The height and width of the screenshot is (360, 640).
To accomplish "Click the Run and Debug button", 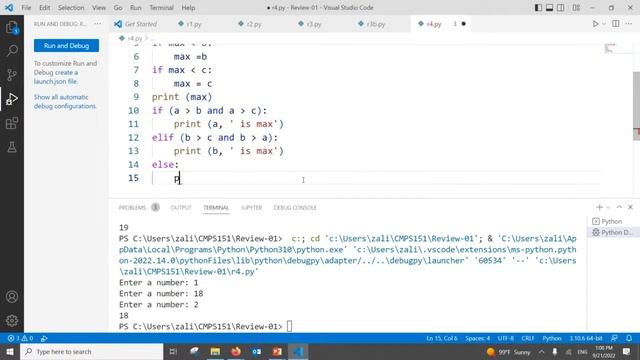I will pyautogui.click(x=67, y=46).
